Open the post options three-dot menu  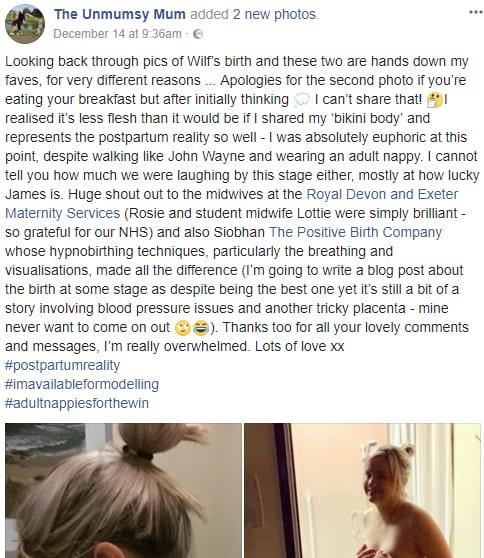475,12
